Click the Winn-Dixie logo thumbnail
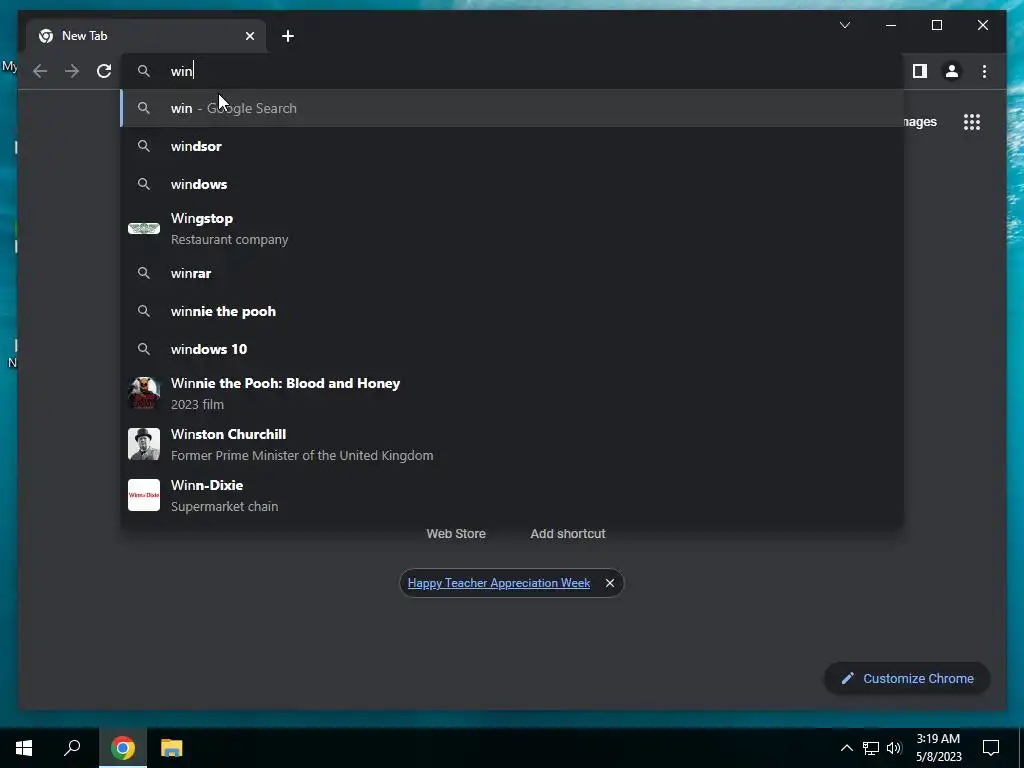 (x=144, y=495)
